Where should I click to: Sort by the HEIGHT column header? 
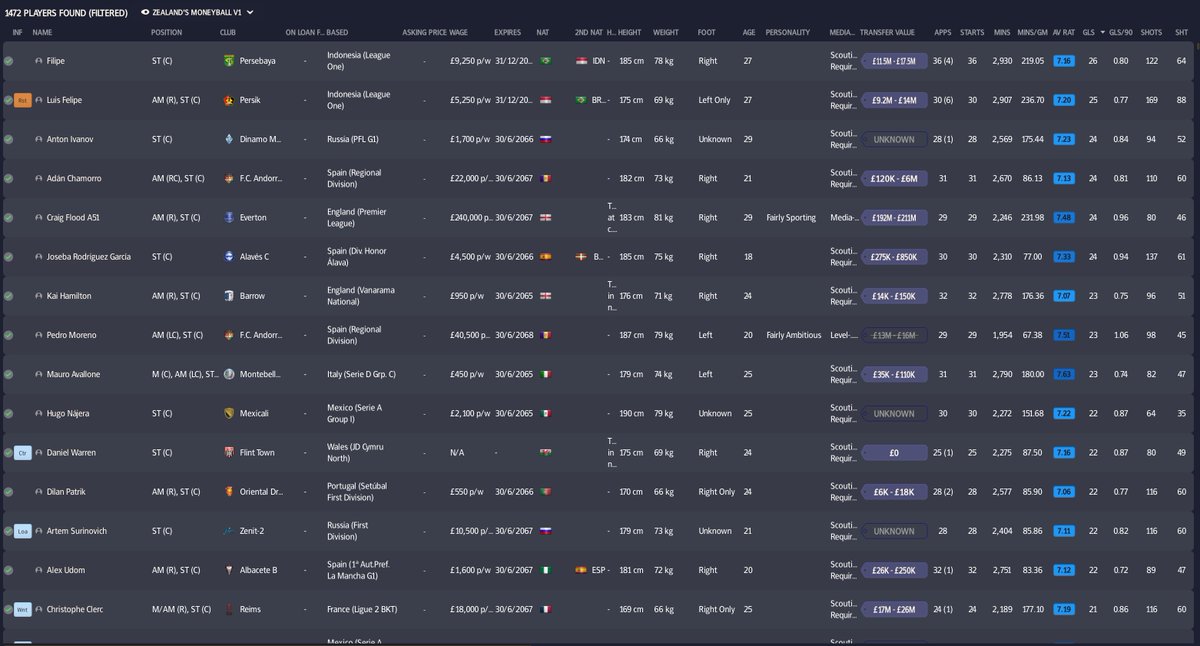[629, 32]
